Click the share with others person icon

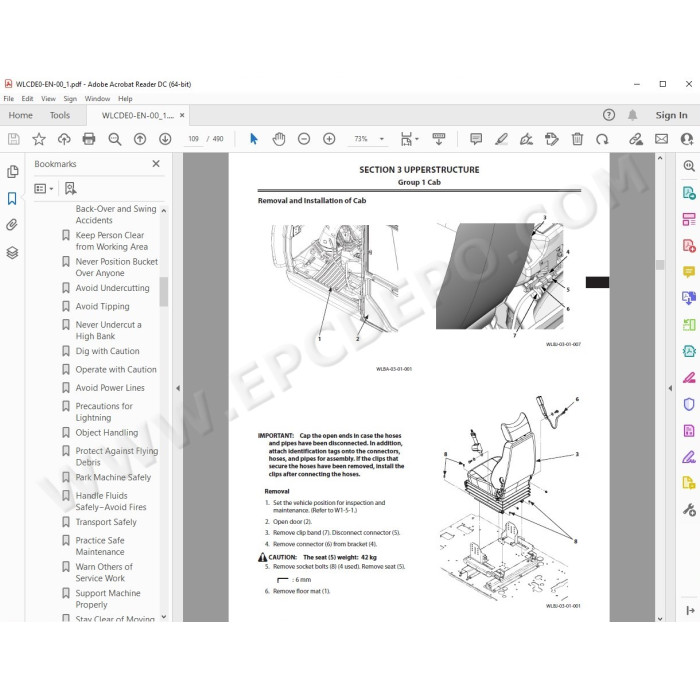pos(687,139)
